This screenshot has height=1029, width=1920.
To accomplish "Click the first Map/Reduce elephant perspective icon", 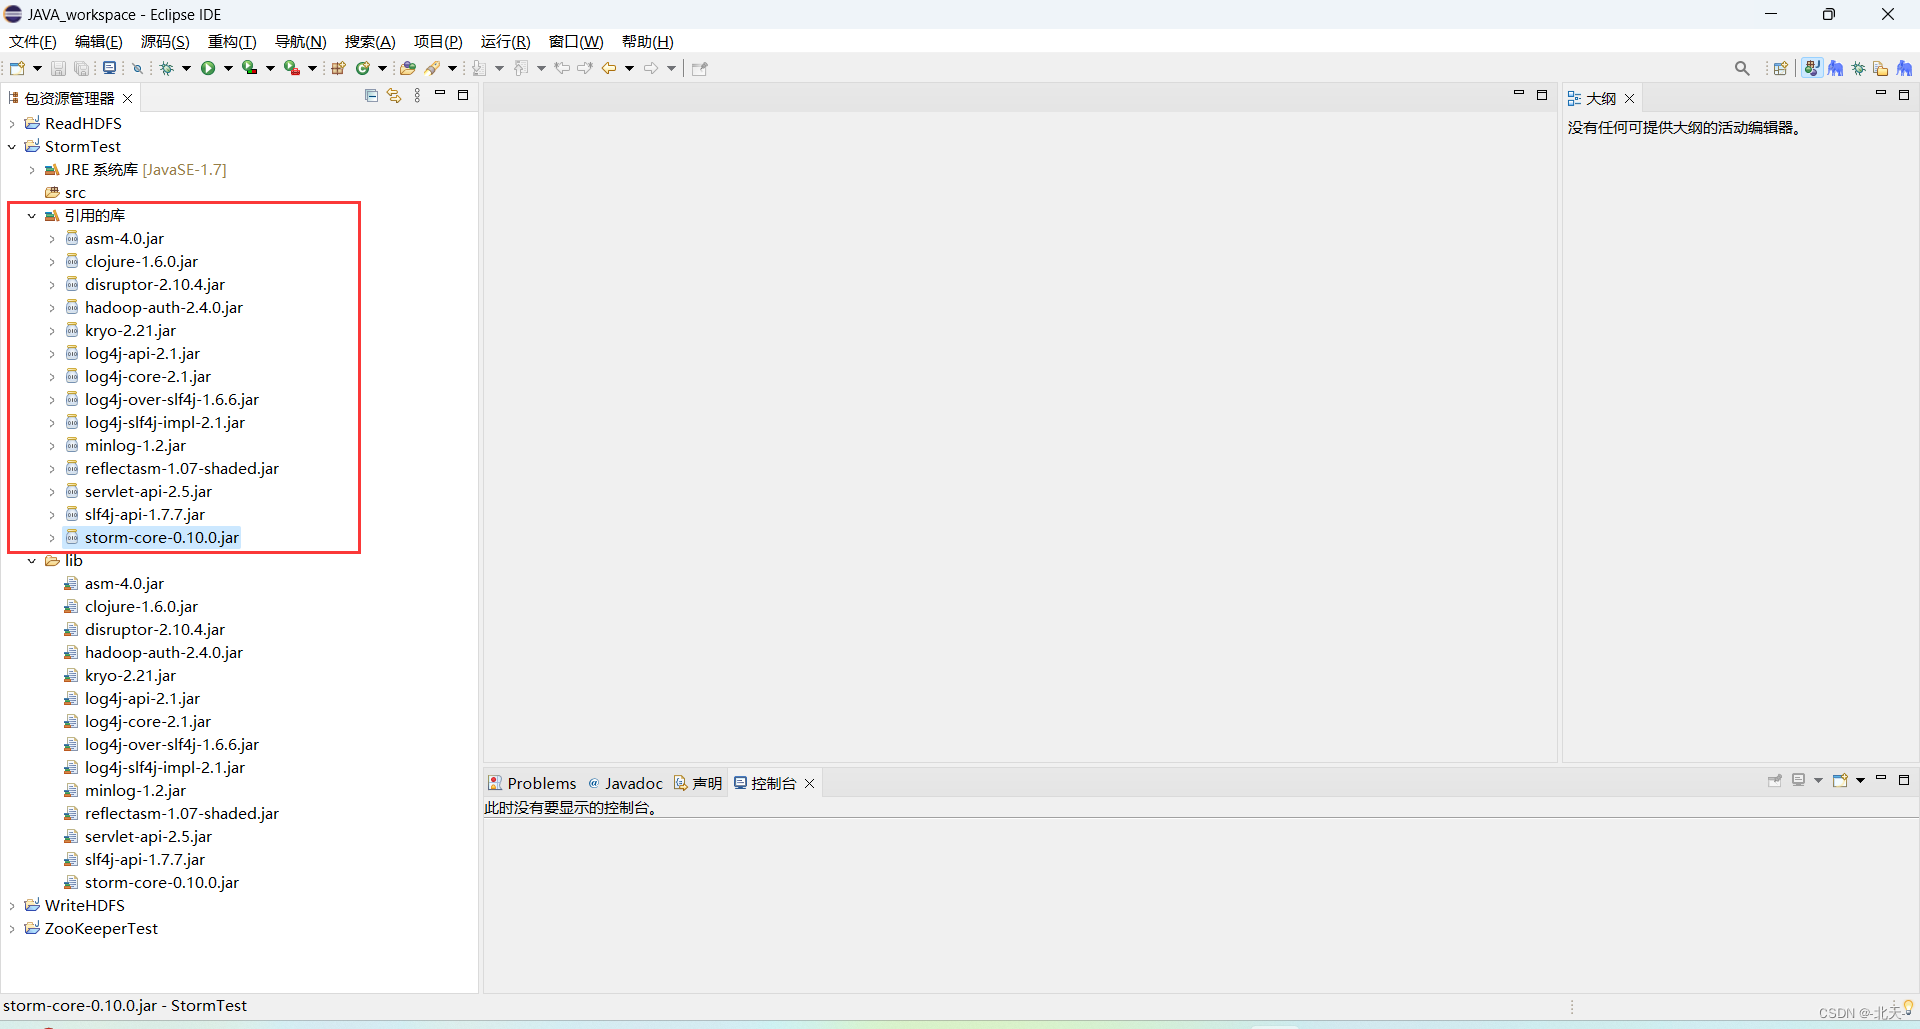I will (x=1836, y=68).
